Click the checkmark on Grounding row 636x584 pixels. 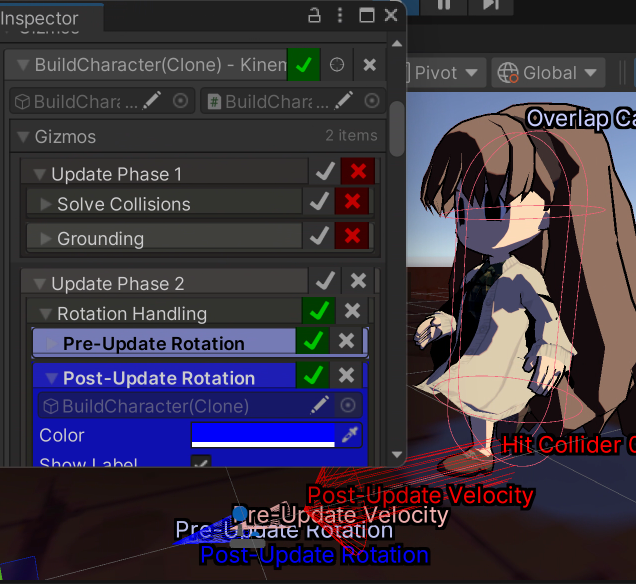(x=319, y=236)
